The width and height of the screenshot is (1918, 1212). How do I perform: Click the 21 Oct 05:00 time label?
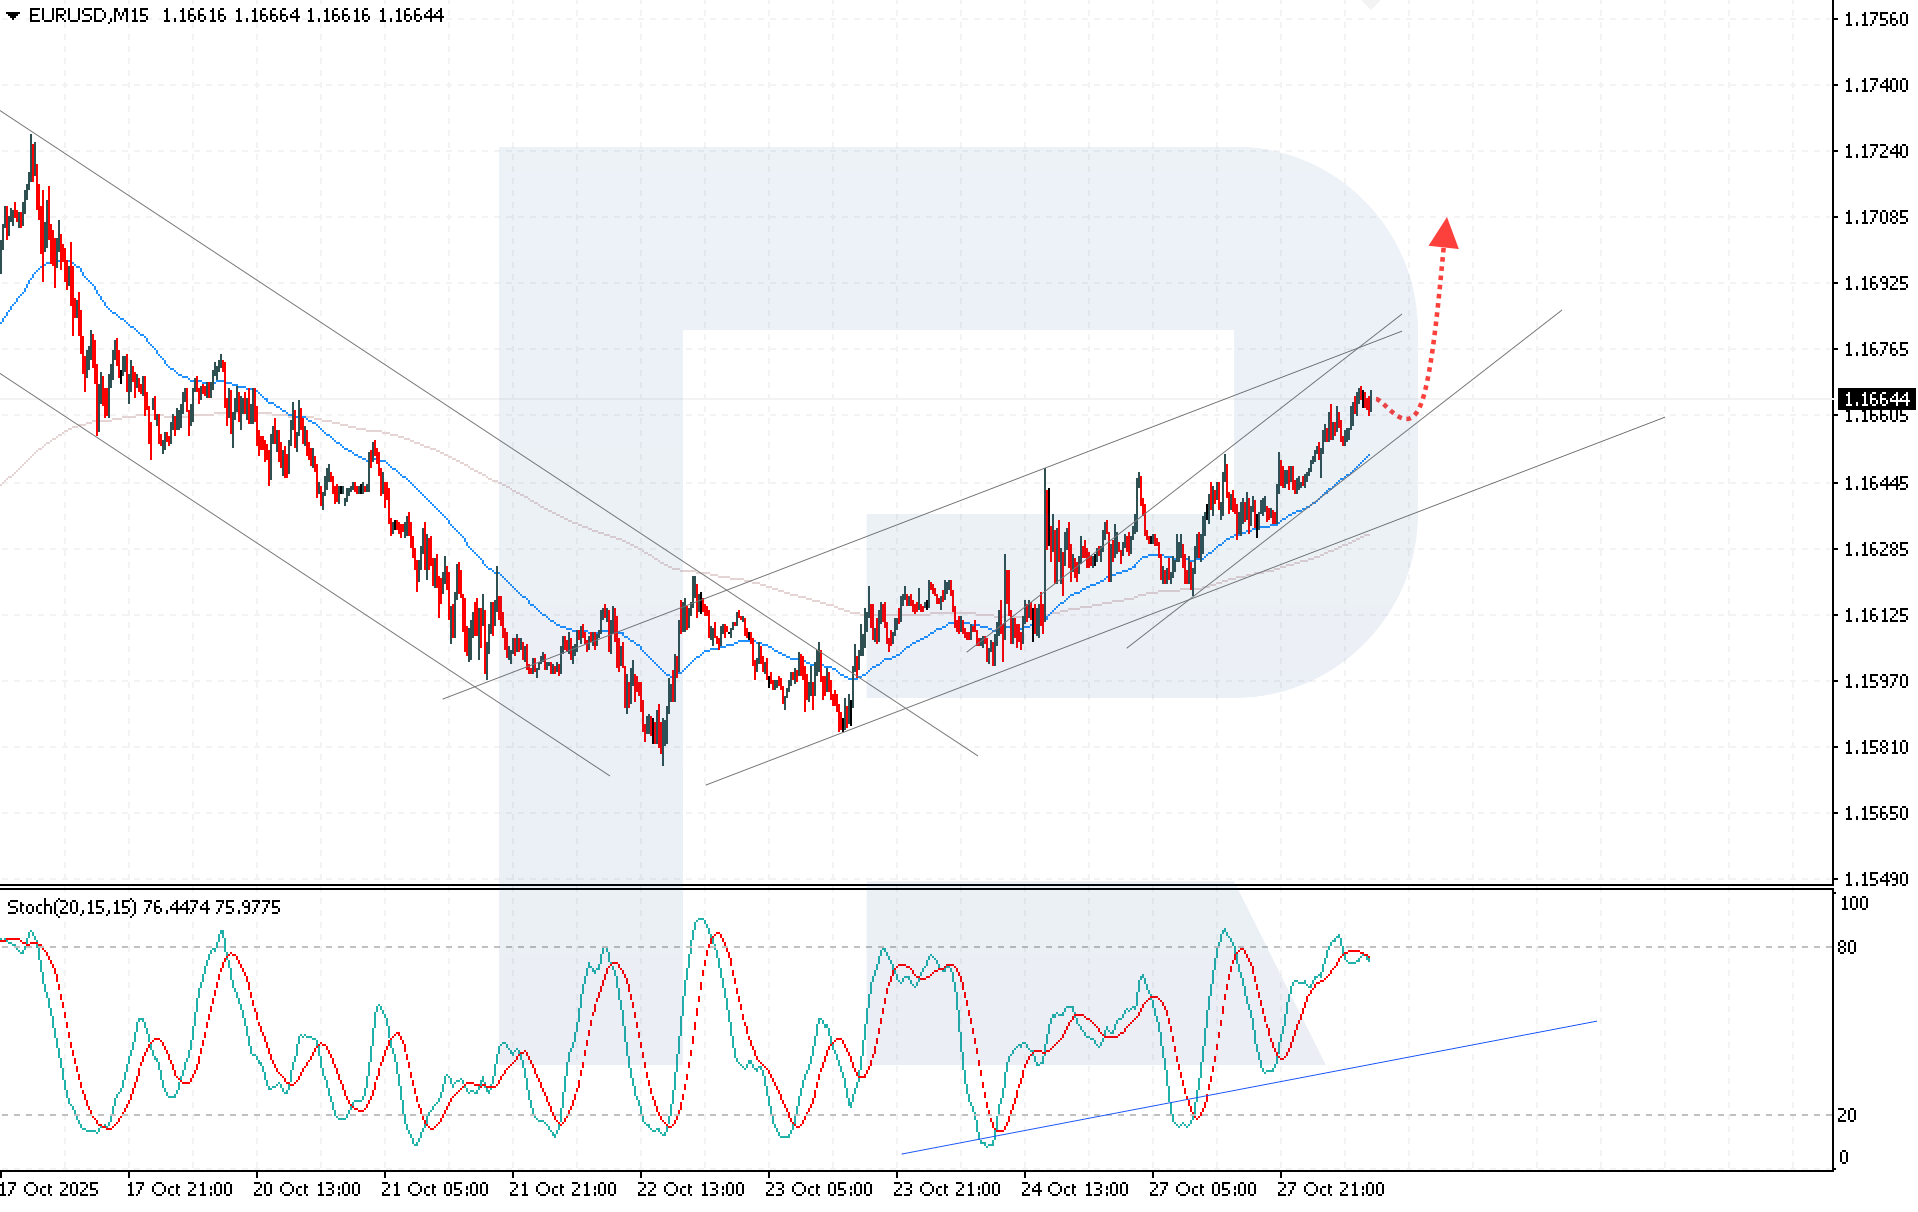(435, 1189)
